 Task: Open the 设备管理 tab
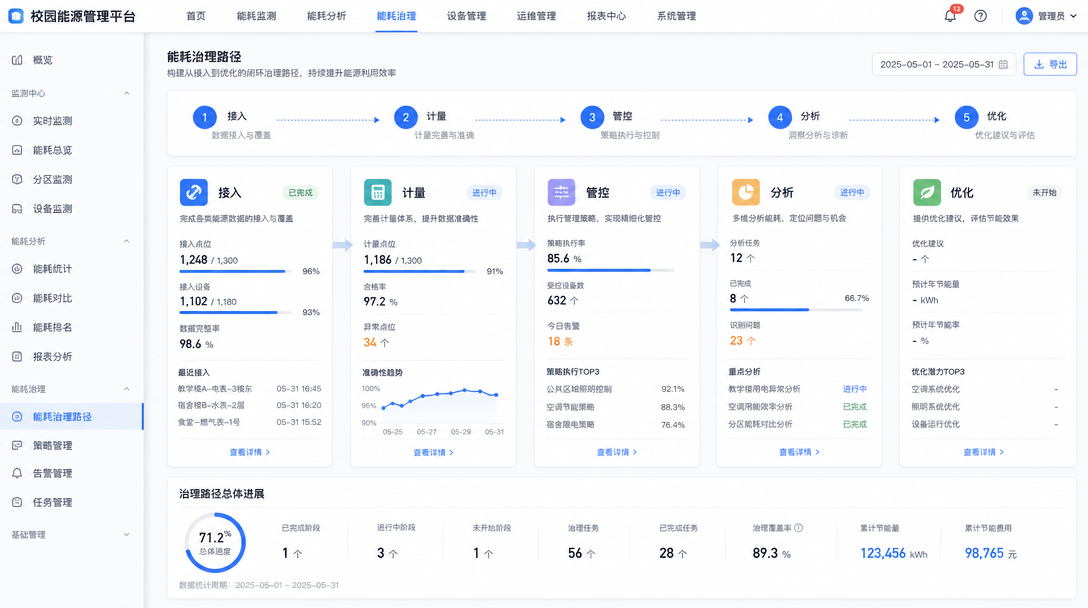466,16
